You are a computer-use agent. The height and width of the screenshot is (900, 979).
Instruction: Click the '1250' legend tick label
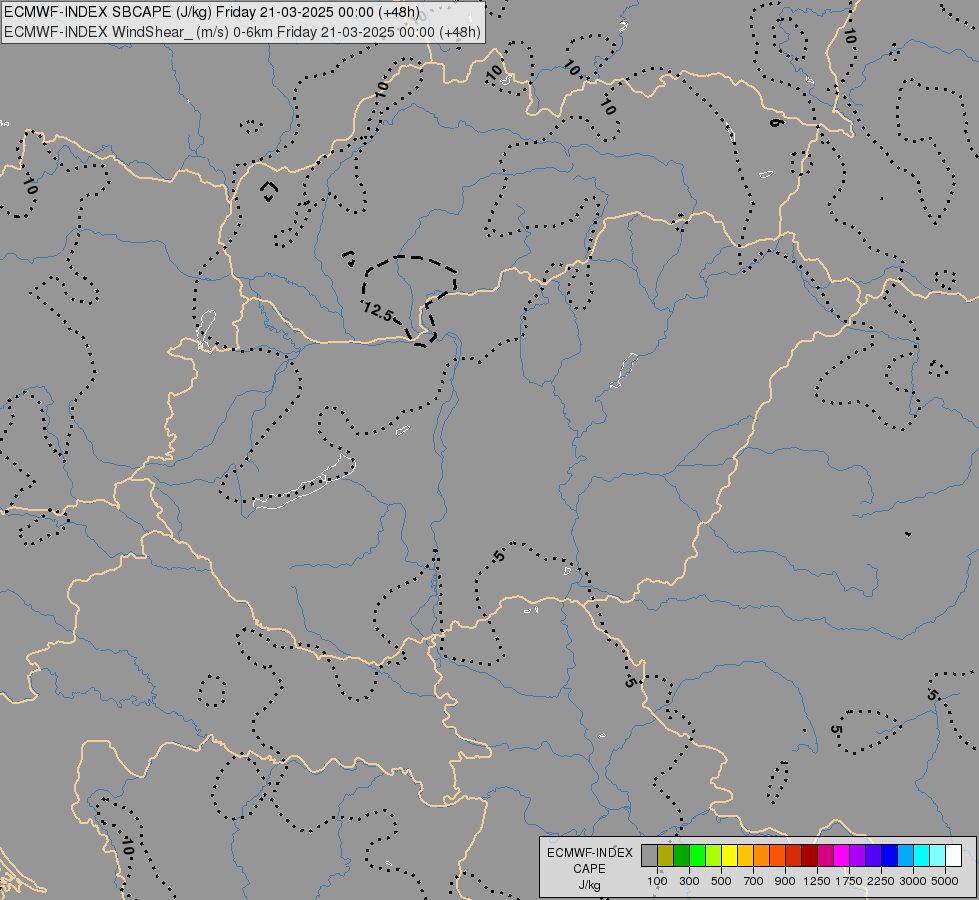pyautogui.click(x=817, y=881)
